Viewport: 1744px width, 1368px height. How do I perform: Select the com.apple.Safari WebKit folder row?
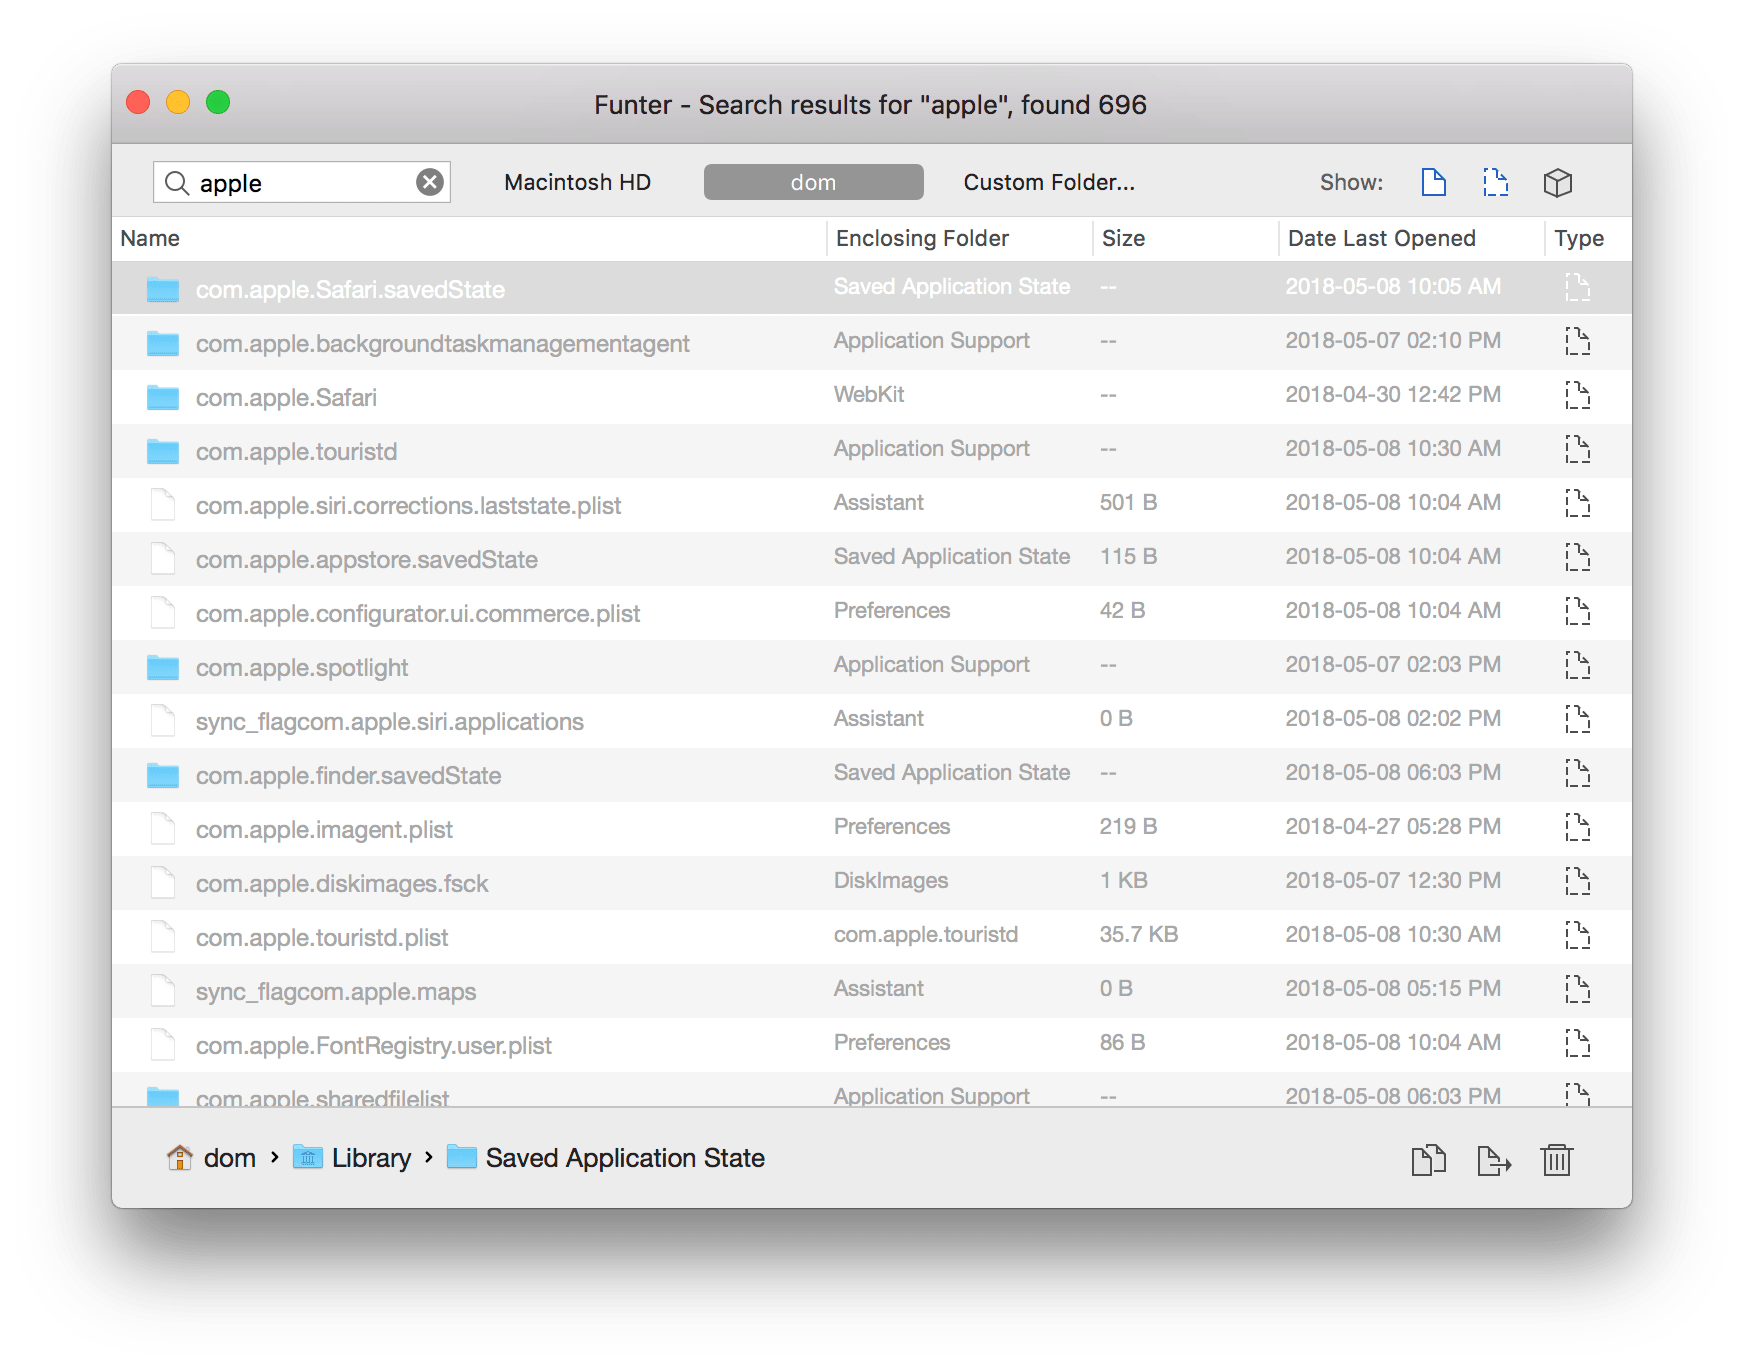[x=872, y=396]
